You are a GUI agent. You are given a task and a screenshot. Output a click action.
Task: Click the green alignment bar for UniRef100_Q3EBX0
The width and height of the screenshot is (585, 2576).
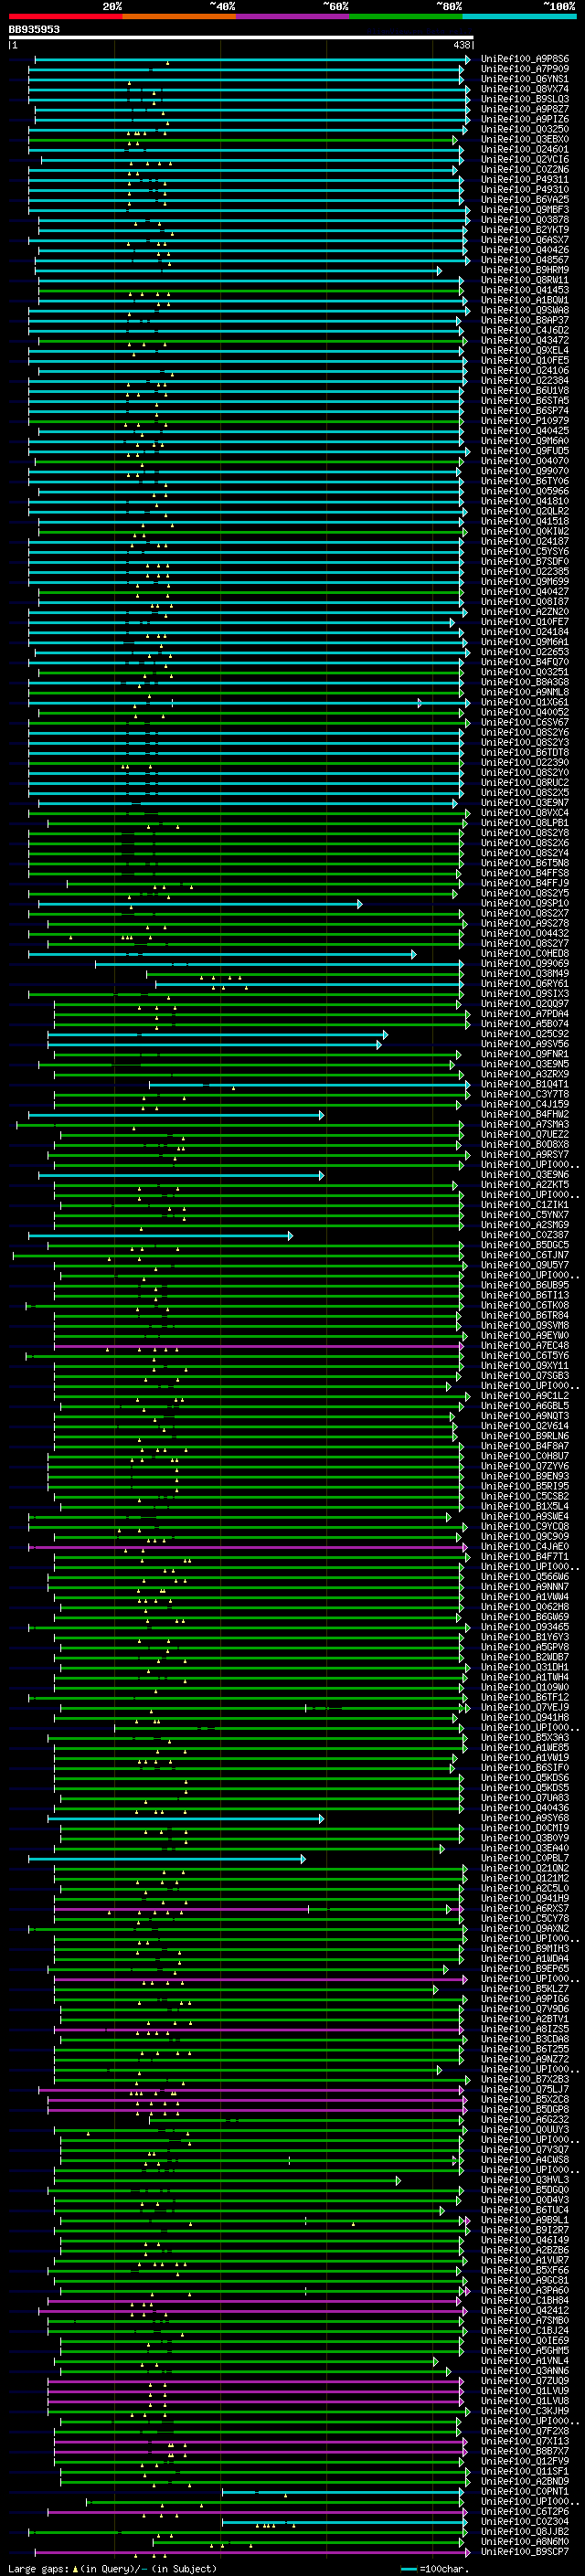(243, 141)
